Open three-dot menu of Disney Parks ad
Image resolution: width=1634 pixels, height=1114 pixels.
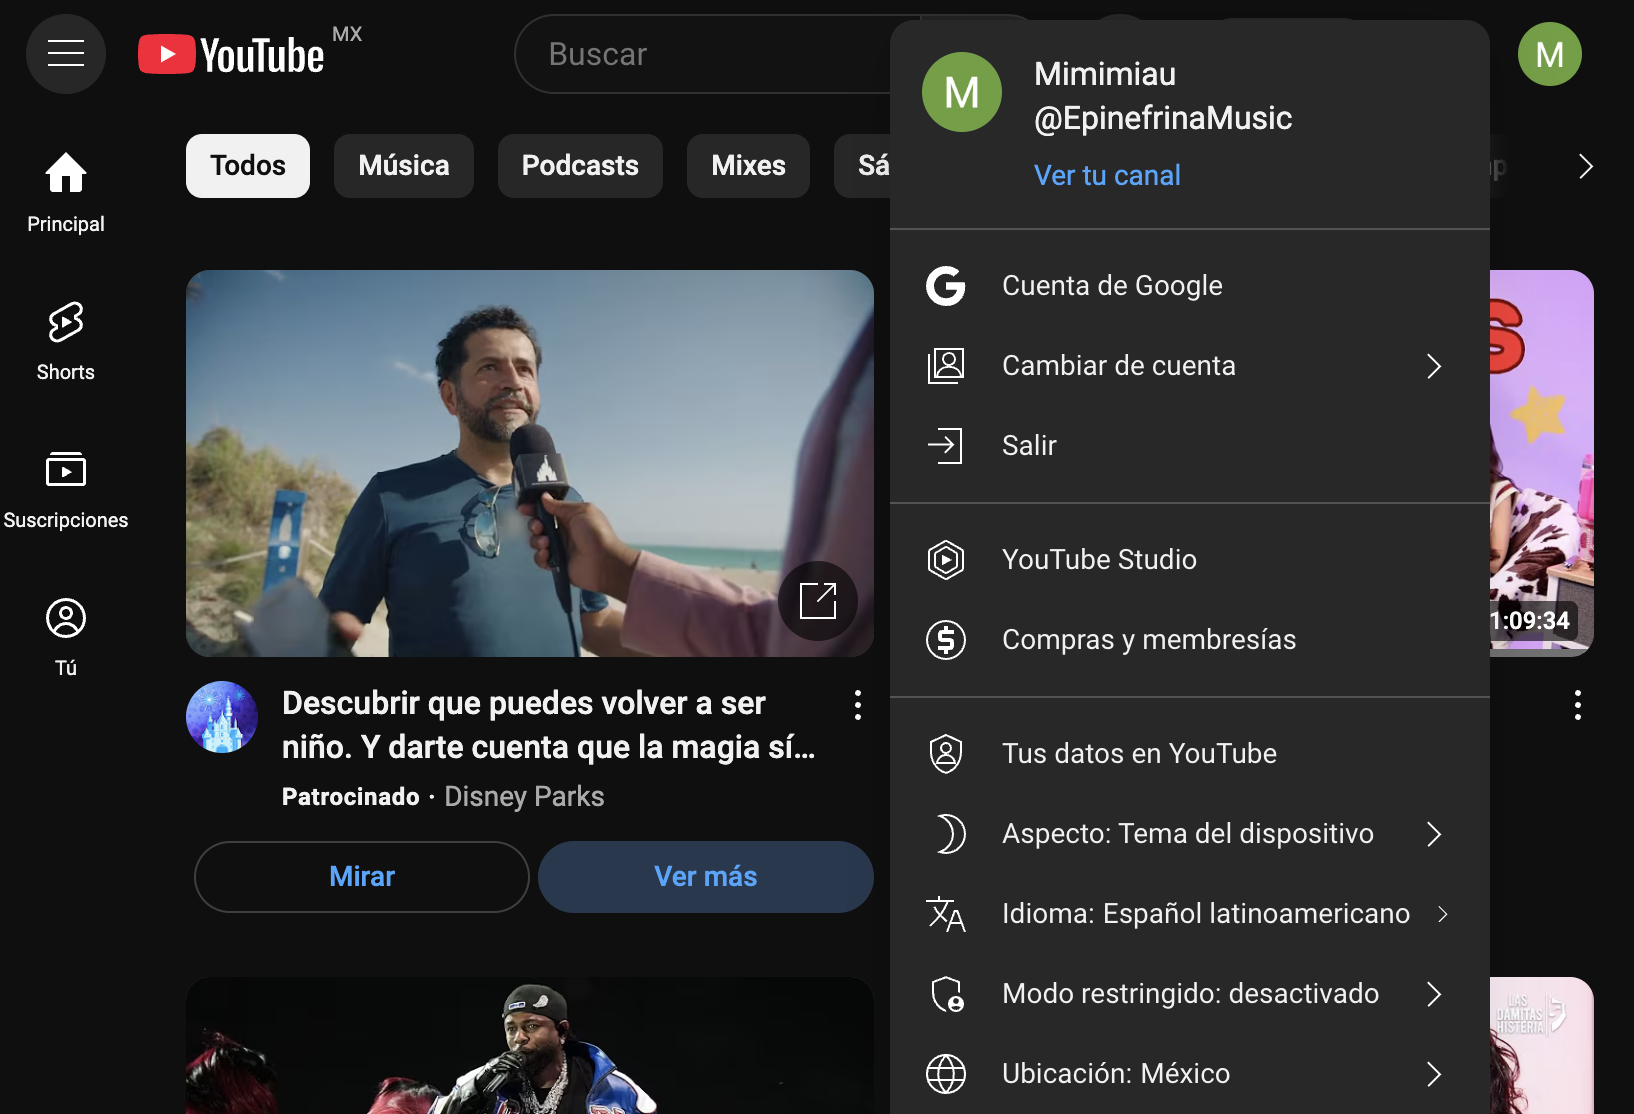[x=858, y=705]
